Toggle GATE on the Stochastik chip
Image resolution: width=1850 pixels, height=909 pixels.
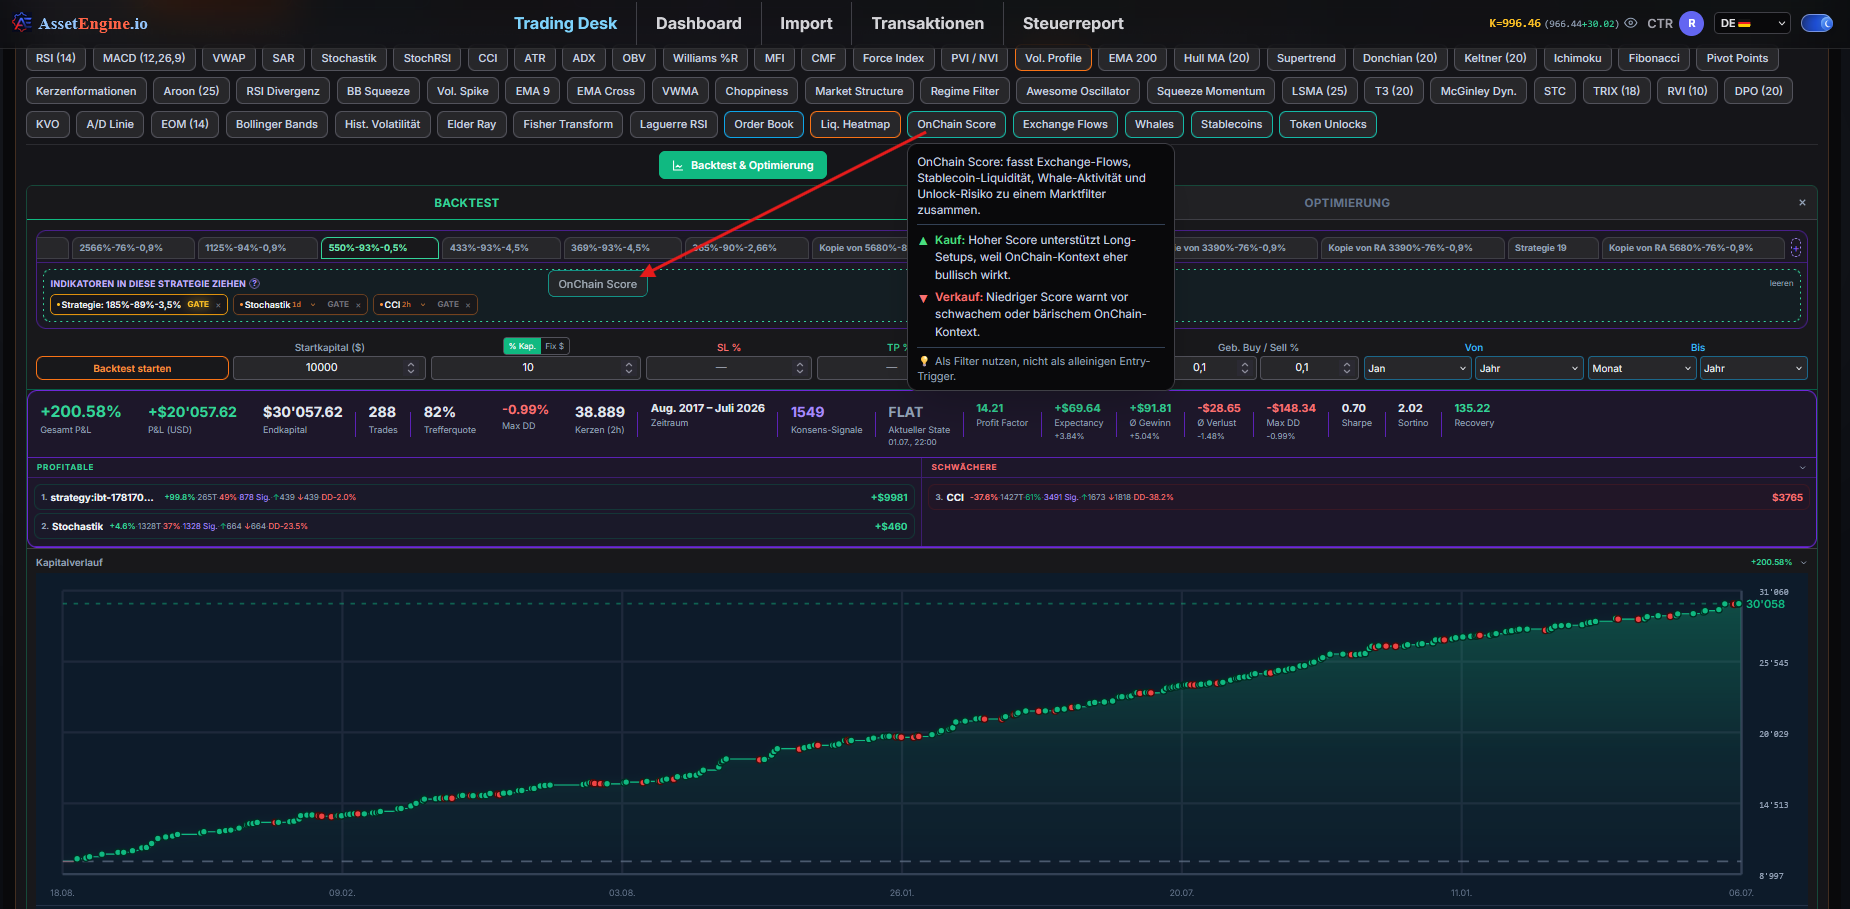point(338,305)
